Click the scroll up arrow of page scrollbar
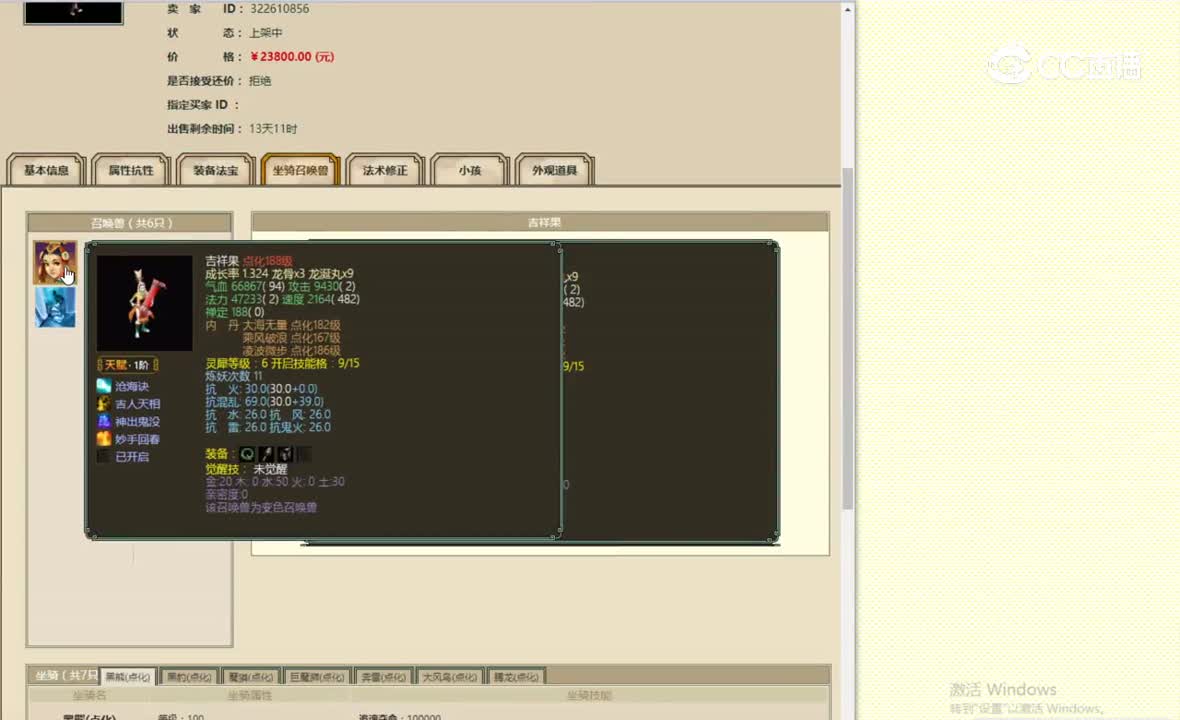Viewport: 1180px width, 720px height. pyautogui.click(x=848, y=9)
